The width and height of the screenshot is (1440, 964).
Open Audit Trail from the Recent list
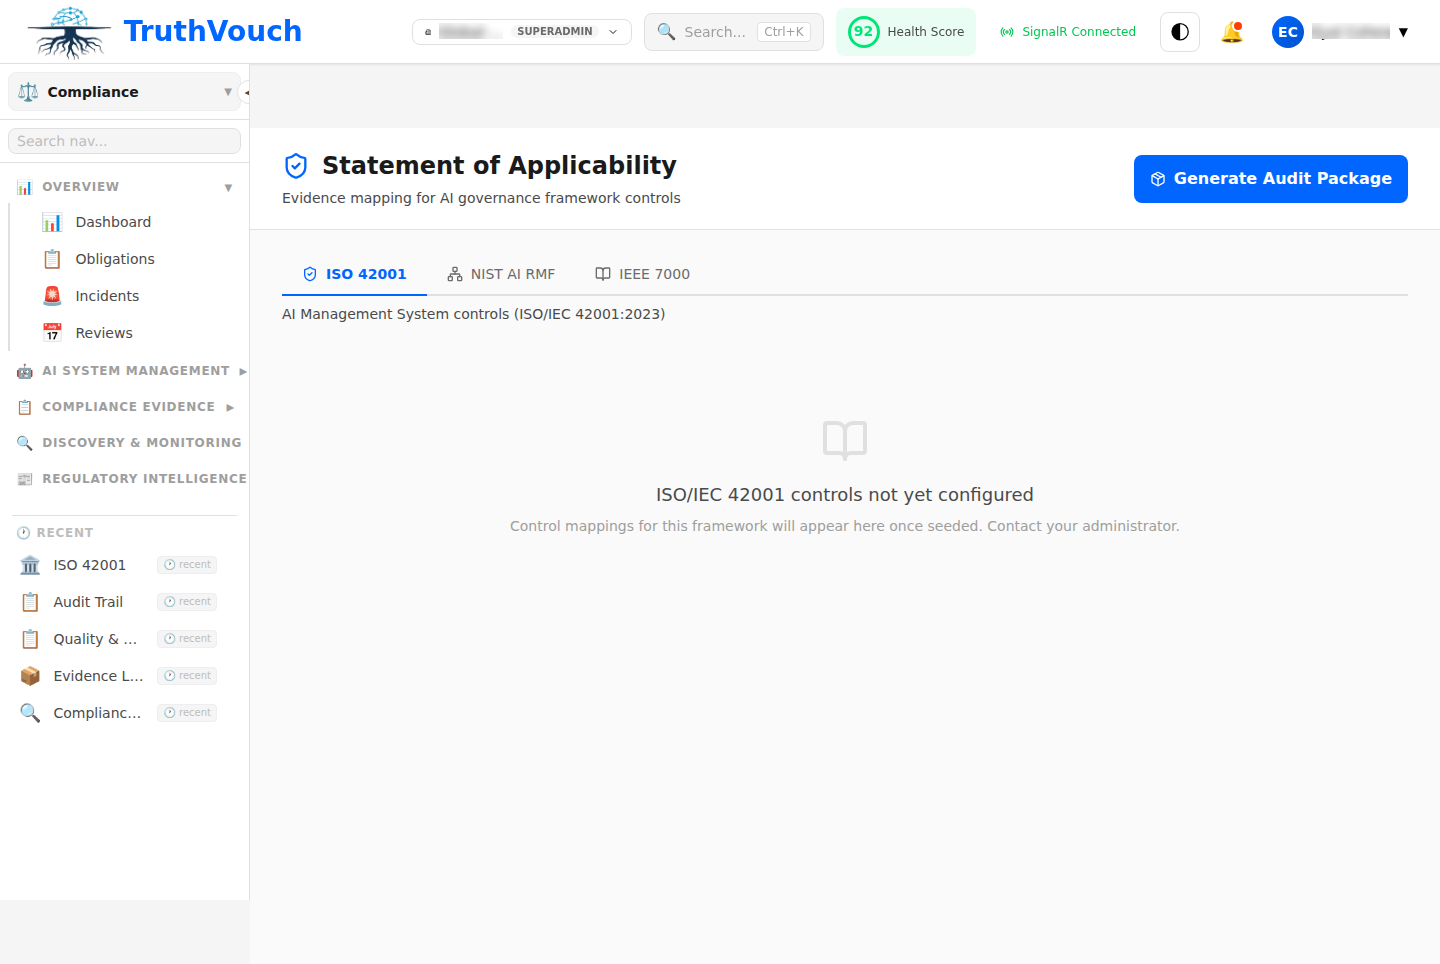point(88,601)
